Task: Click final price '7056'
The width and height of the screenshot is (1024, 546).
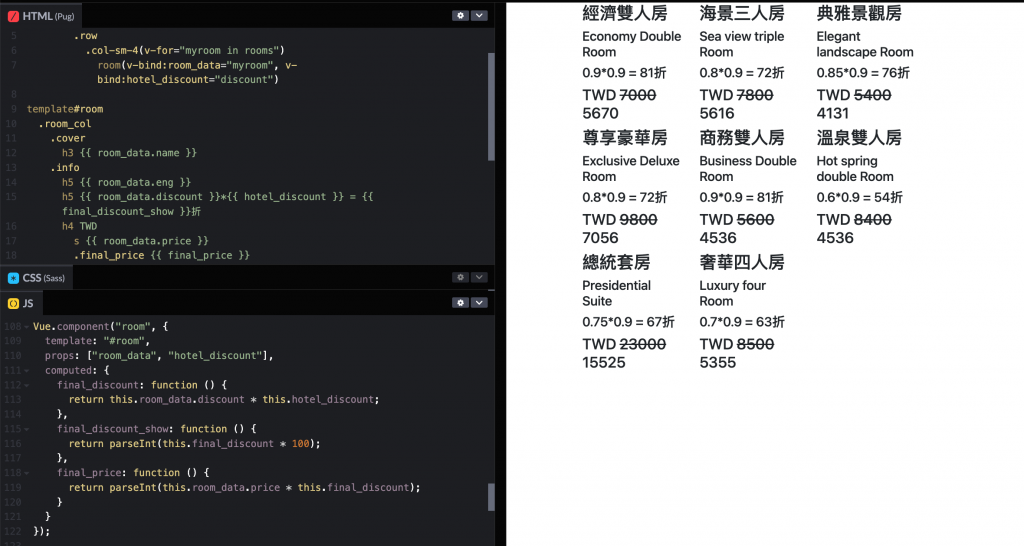Action: (600, 238)
